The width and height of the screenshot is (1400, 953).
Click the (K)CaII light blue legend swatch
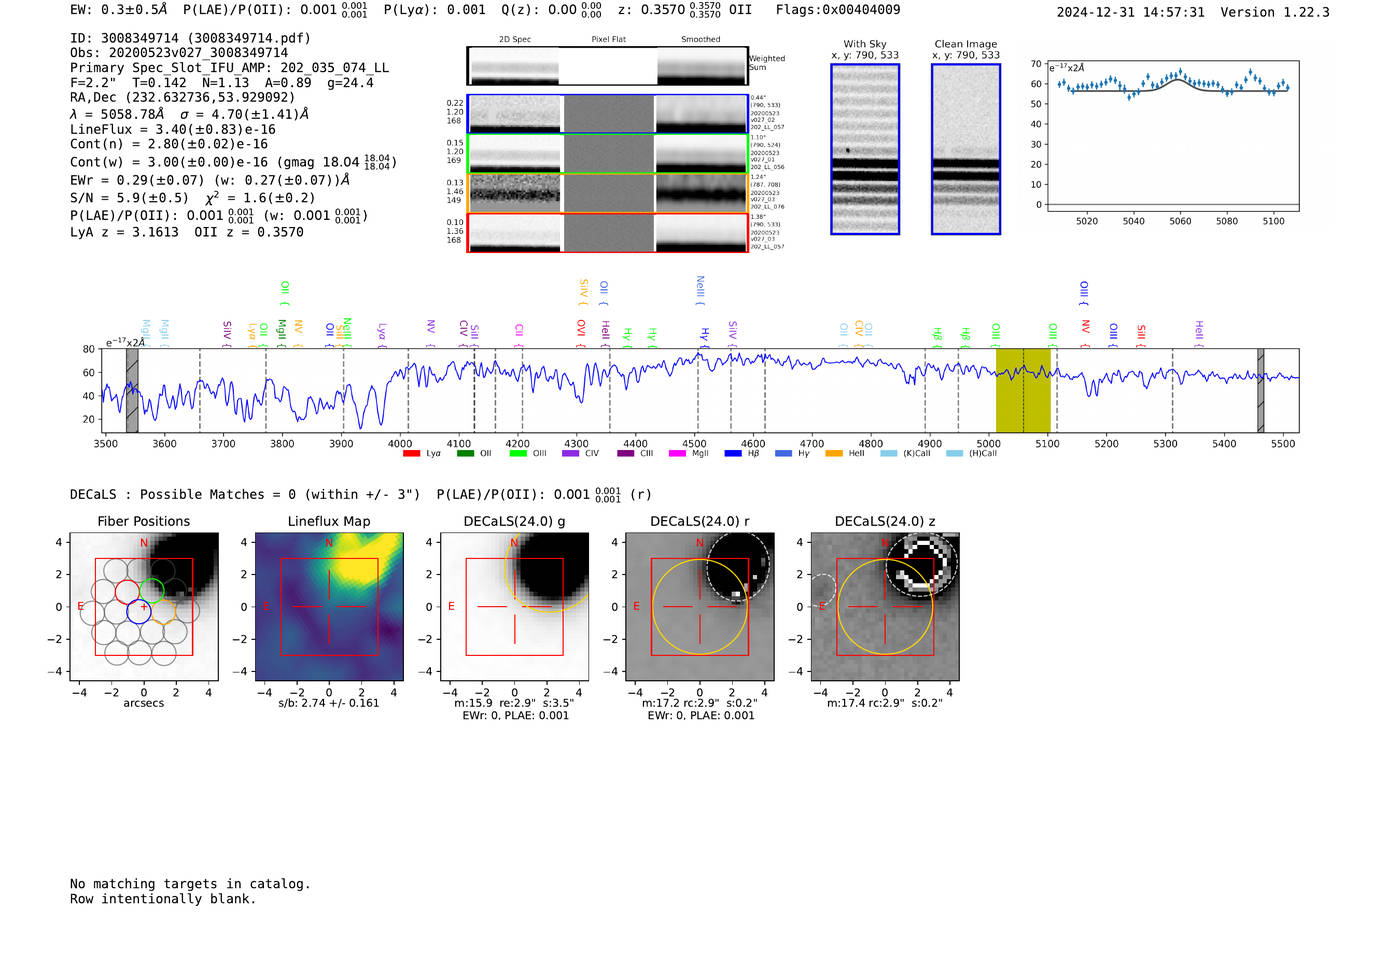pyautogui.click(x=889, y=454)
